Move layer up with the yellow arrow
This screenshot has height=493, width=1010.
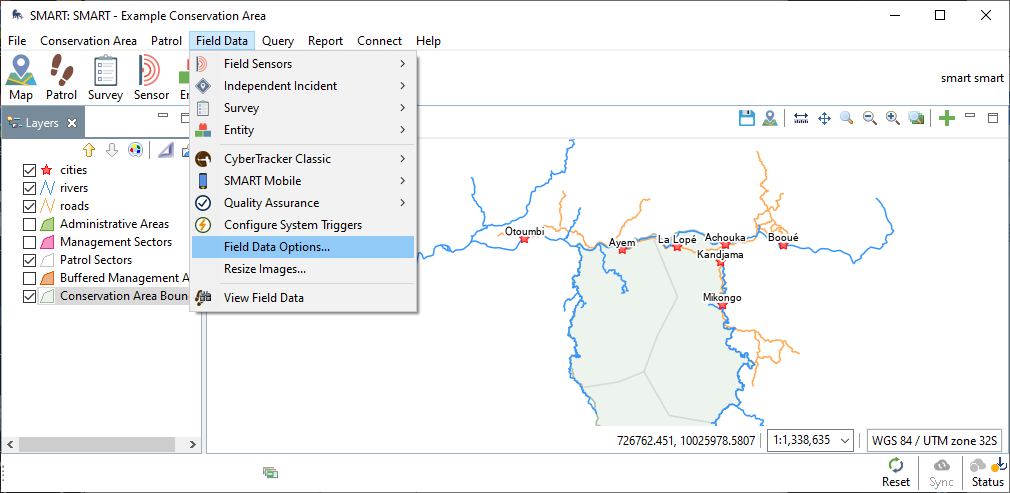tap(89, 150)
